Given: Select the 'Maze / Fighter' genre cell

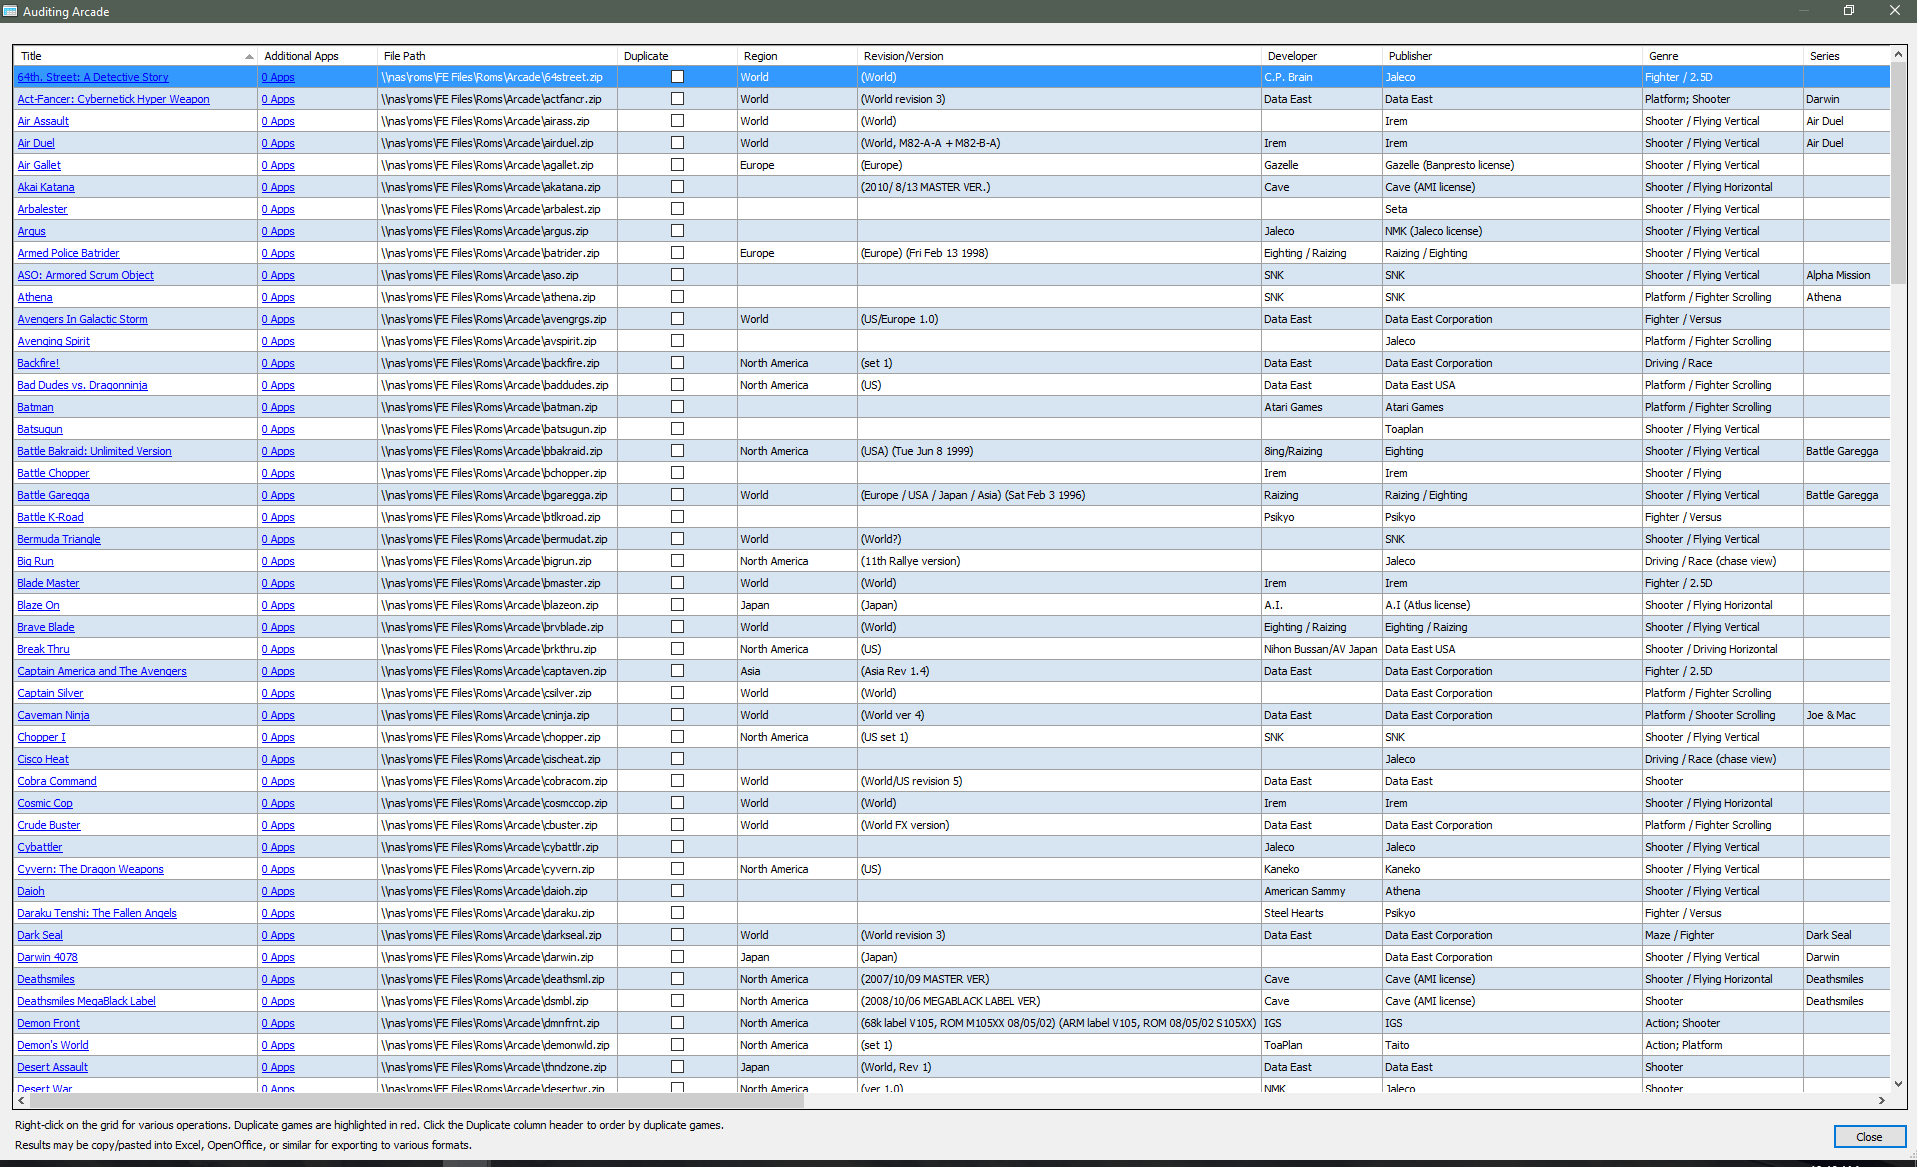Looking at the screenshot, I should (x=1722, y=935).
